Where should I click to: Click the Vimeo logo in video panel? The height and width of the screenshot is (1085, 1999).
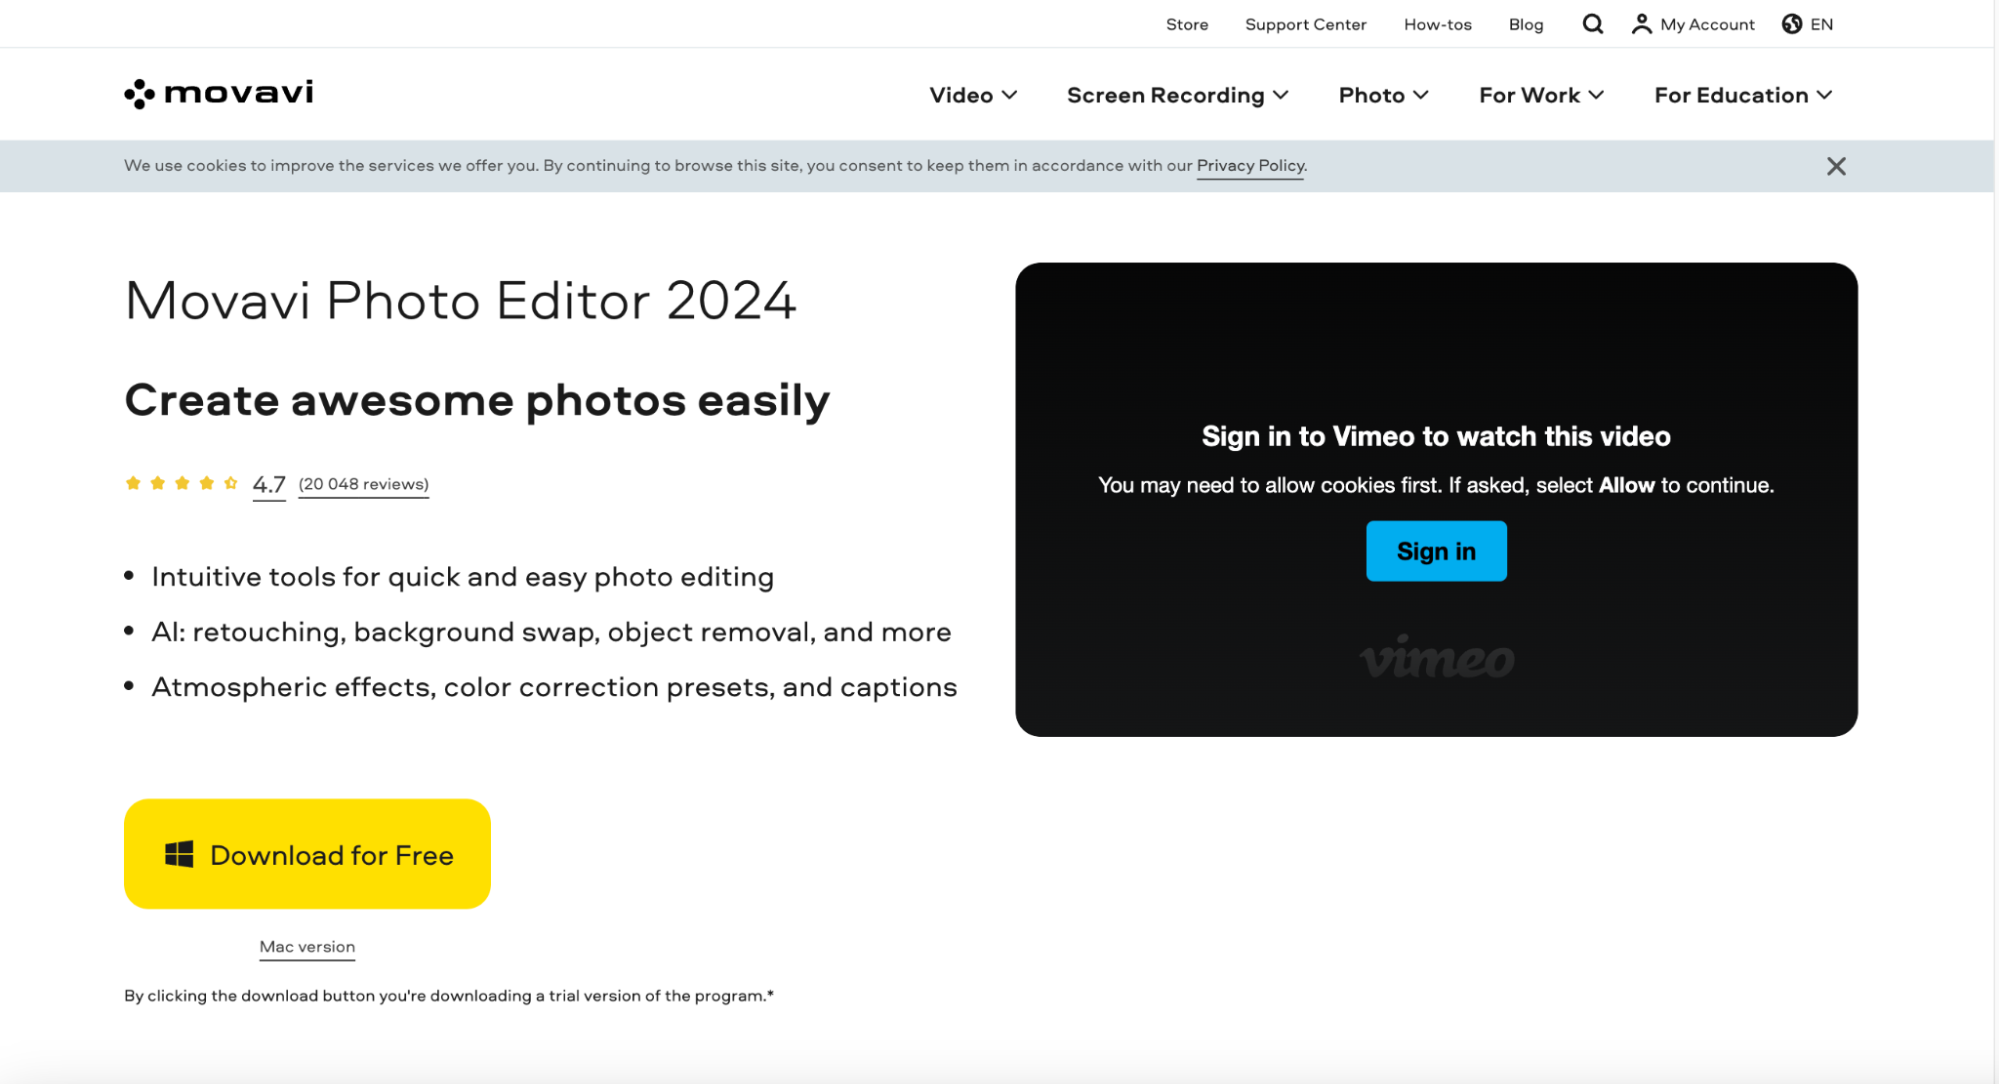(1436, 658)
